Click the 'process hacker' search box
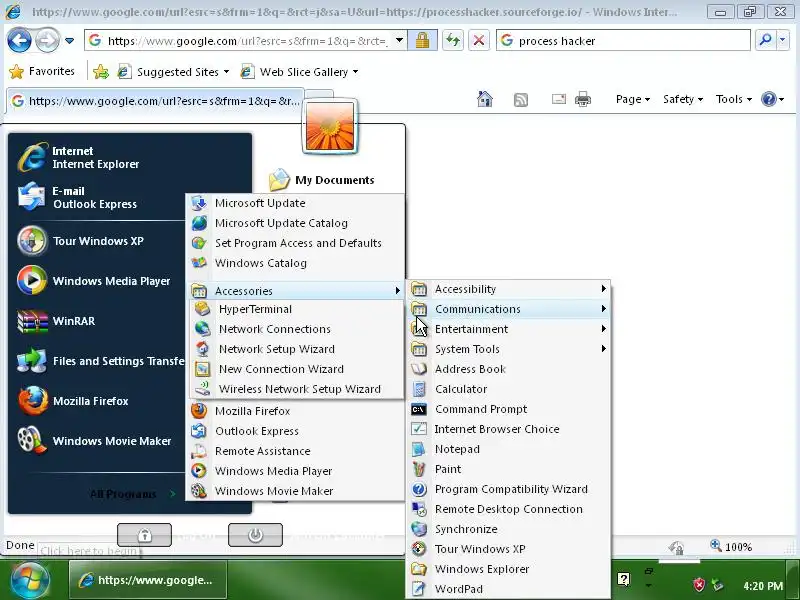Image resolution: width=800 pixels, height=600 pixels. click(623, 41)
